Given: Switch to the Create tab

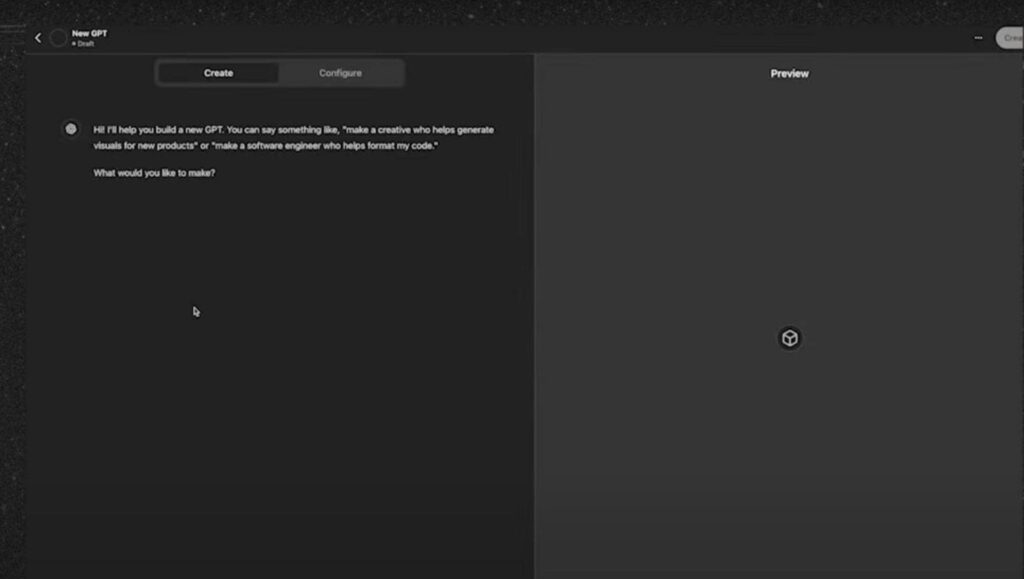Looking at the screenshot, I should pyautogui.click(x=218, y=73).
